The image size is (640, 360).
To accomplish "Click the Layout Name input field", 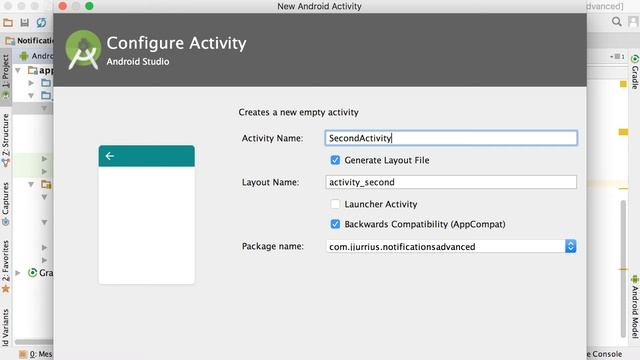I will (x=451, y=182).
